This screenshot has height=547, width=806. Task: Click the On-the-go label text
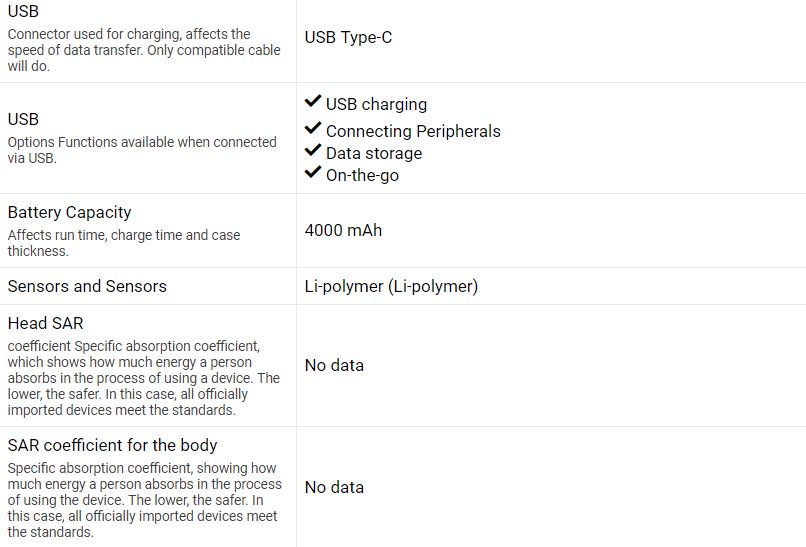coord(363,175)
